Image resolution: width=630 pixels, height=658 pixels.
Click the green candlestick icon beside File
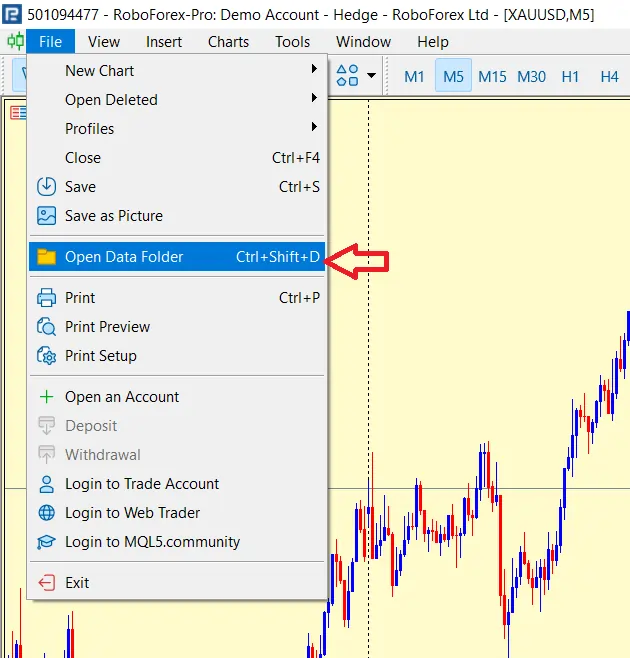[16, 42]
